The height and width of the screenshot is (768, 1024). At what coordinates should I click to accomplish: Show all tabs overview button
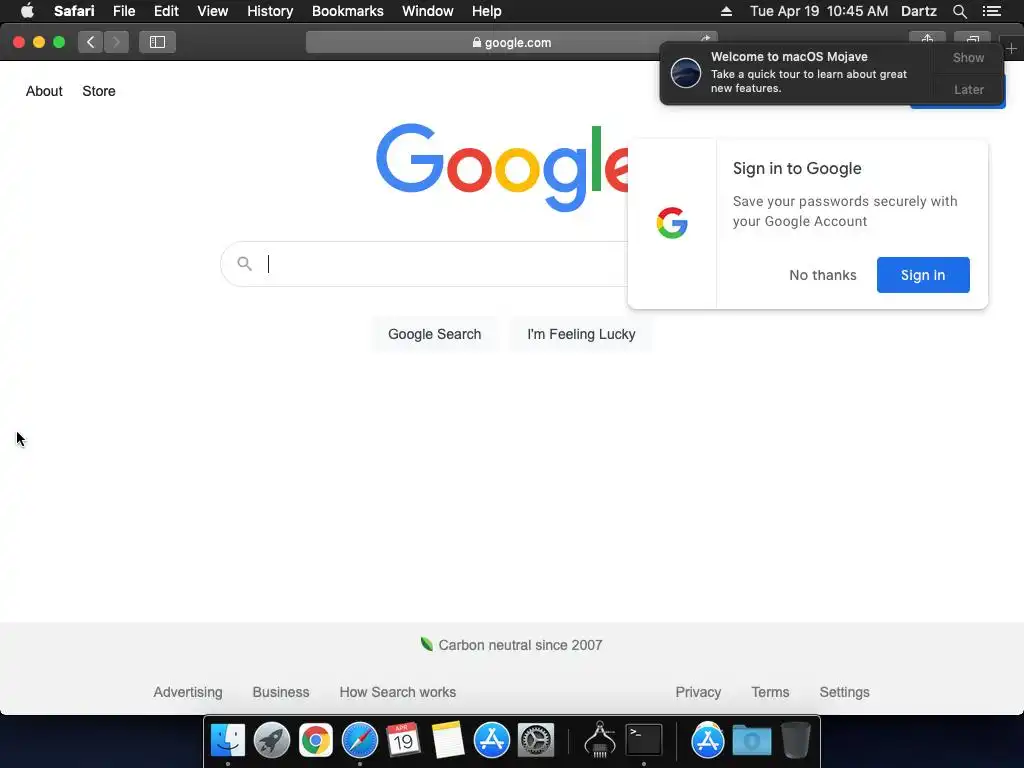972,38
